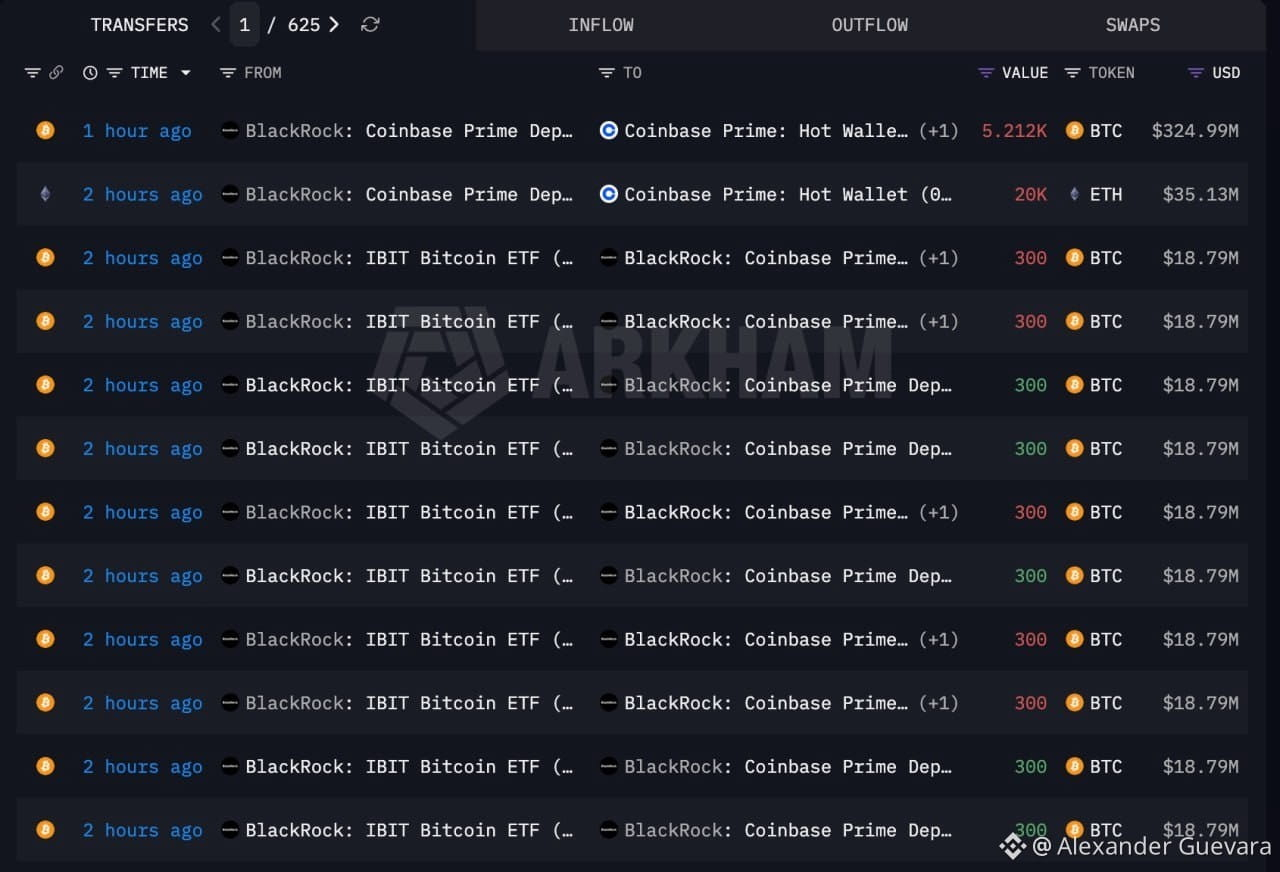Click the TO column header label
The width and height of the screenshot is (1280, 872).
(x=633, y=73)
